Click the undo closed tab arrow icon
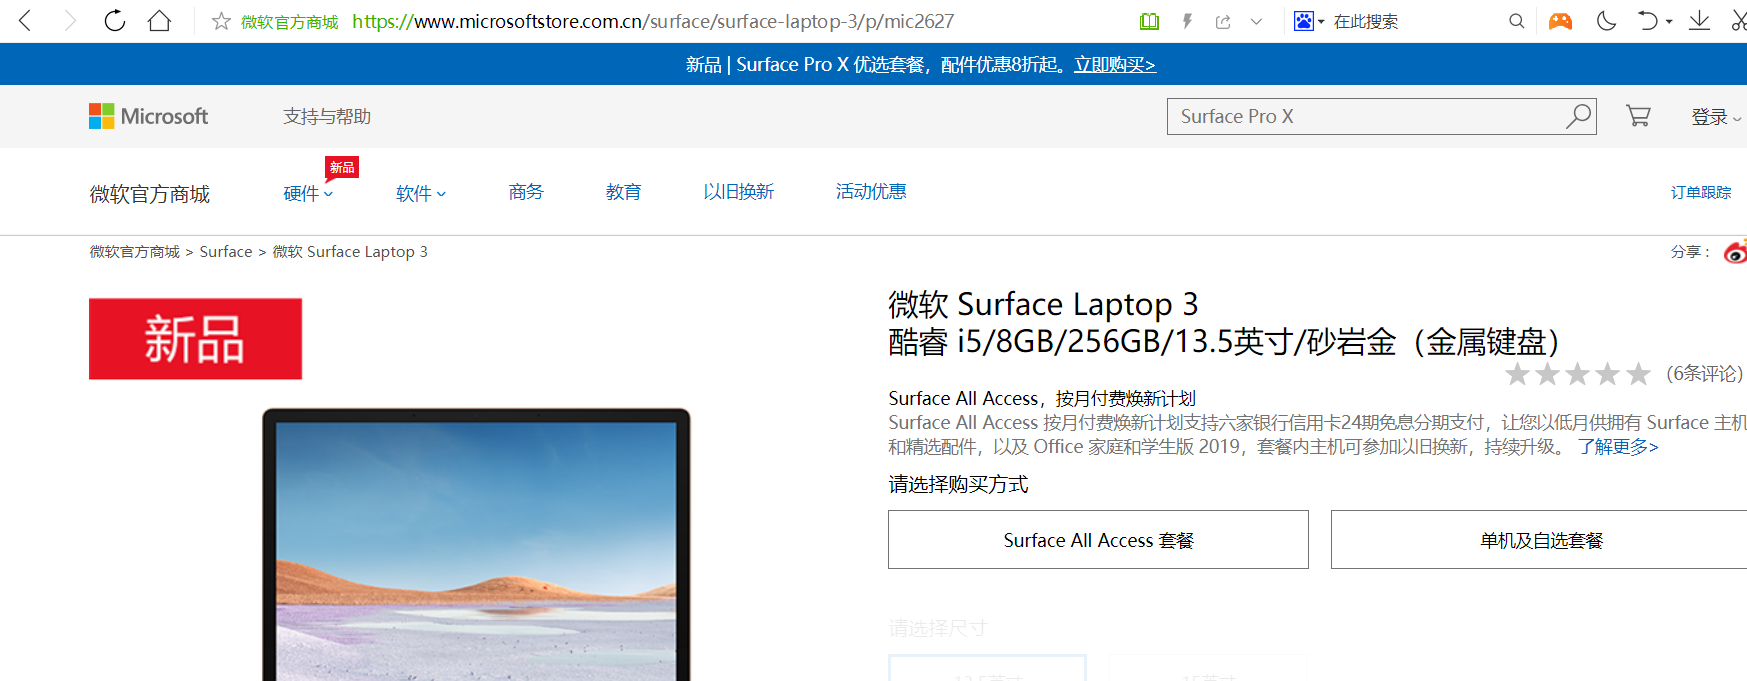Viewport: 1747px width, 681px height. 1647,21
